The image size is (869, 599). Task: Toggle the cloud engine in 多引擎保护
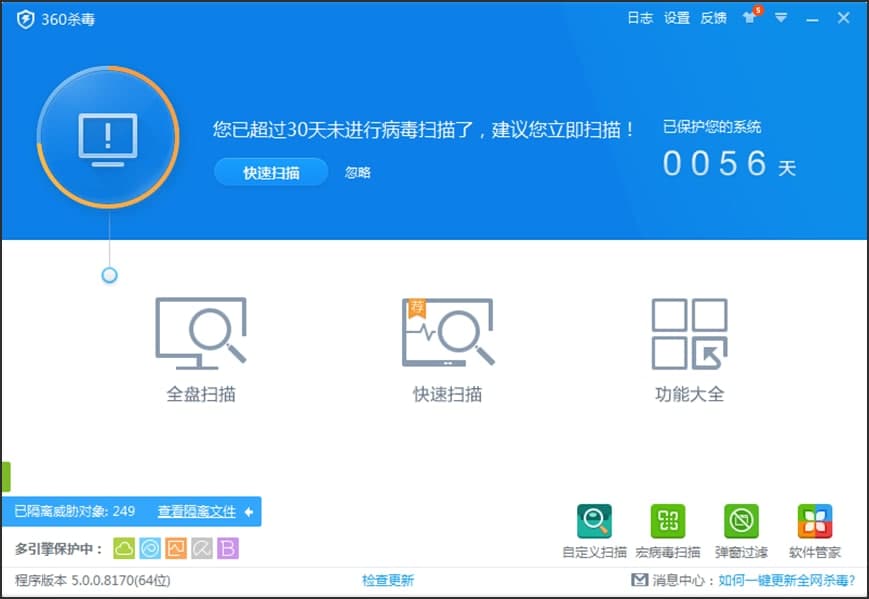(124, 546)
